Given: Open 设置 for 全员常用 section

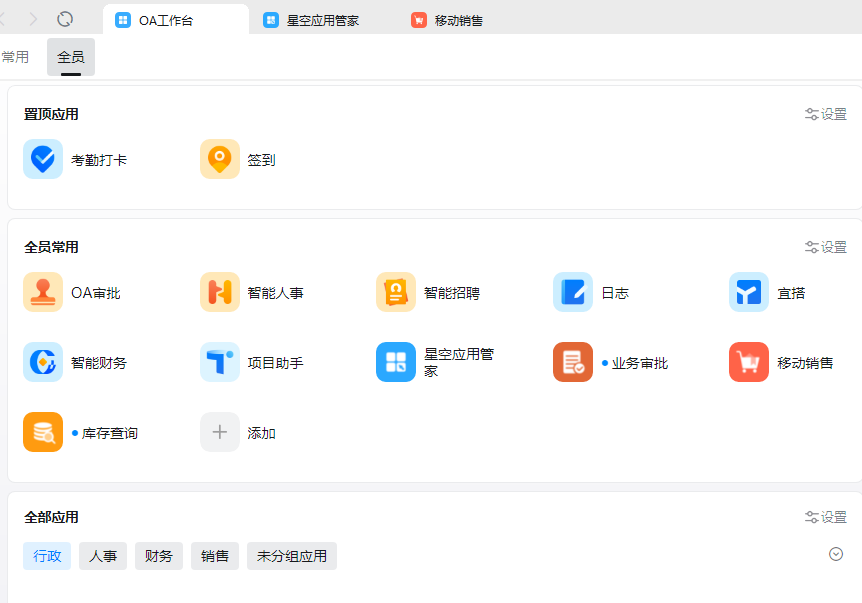Looking at the screenshot, I should pyautogui.click(x=826, y=247).
